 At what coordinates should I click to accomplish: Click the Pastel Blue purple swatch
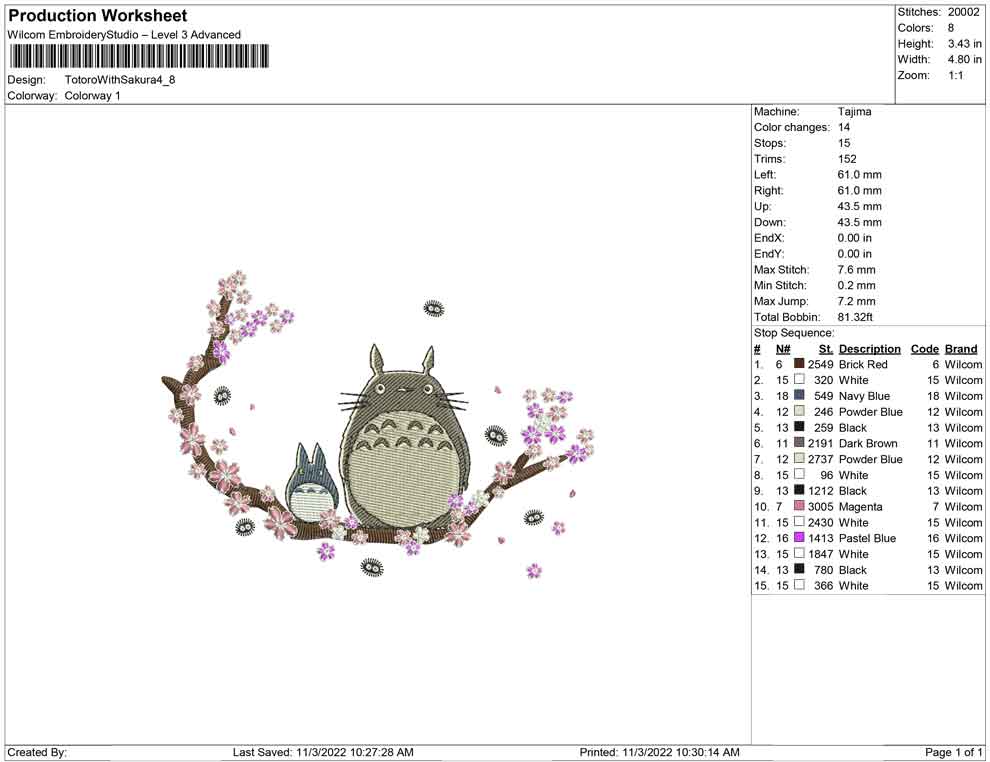click(799, 537)
